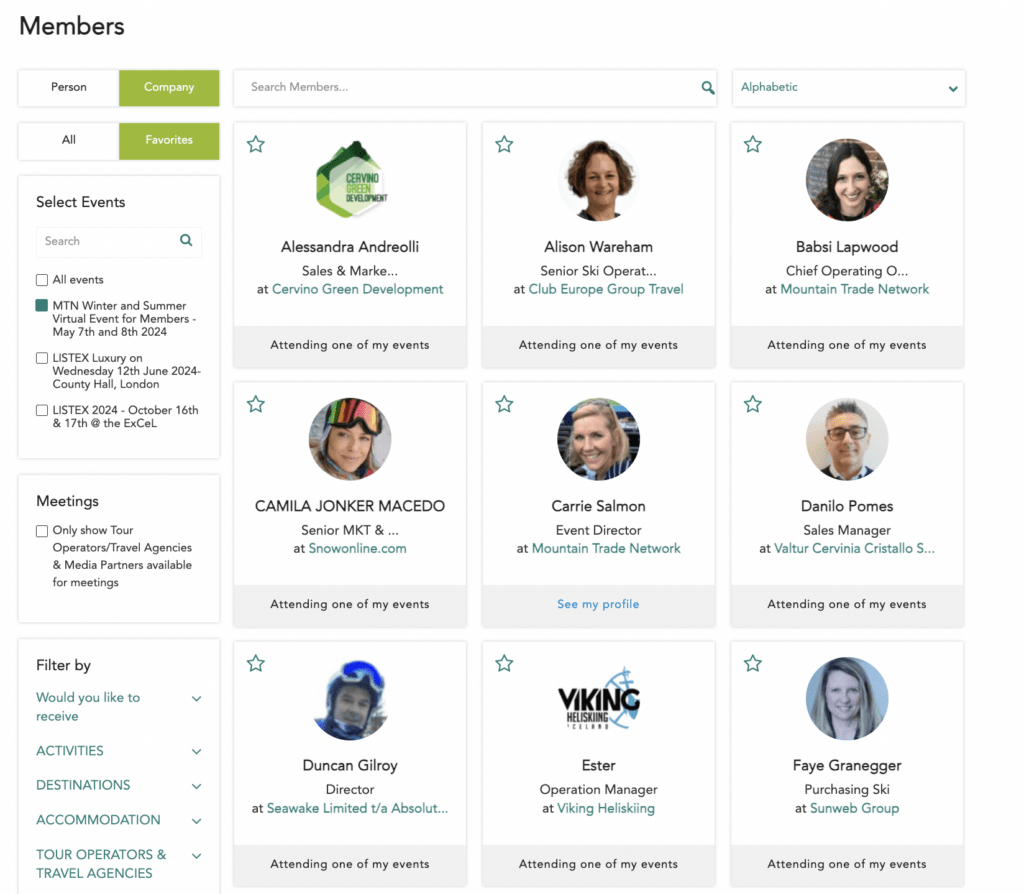Viewport: 1024px width, 894px height.
Task: Click See my profile on Carrie Salmon card
Action: click(x=598, y=604)
